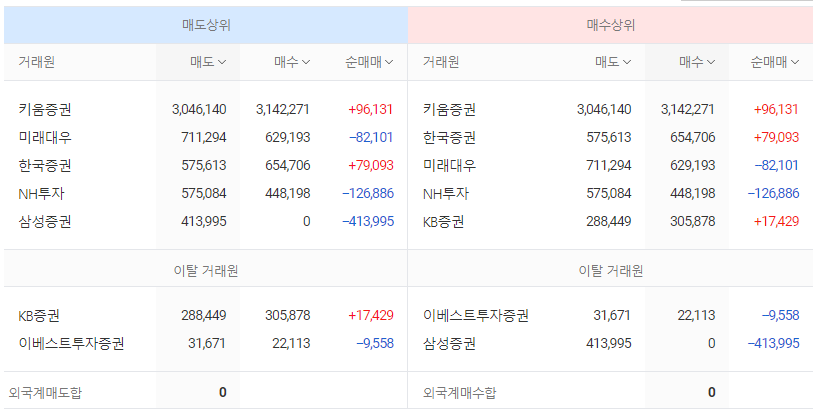Screen dimensions: 818x413
Task: Click 한국증권 in the 매도상위 table
Action: click(45, 166)
